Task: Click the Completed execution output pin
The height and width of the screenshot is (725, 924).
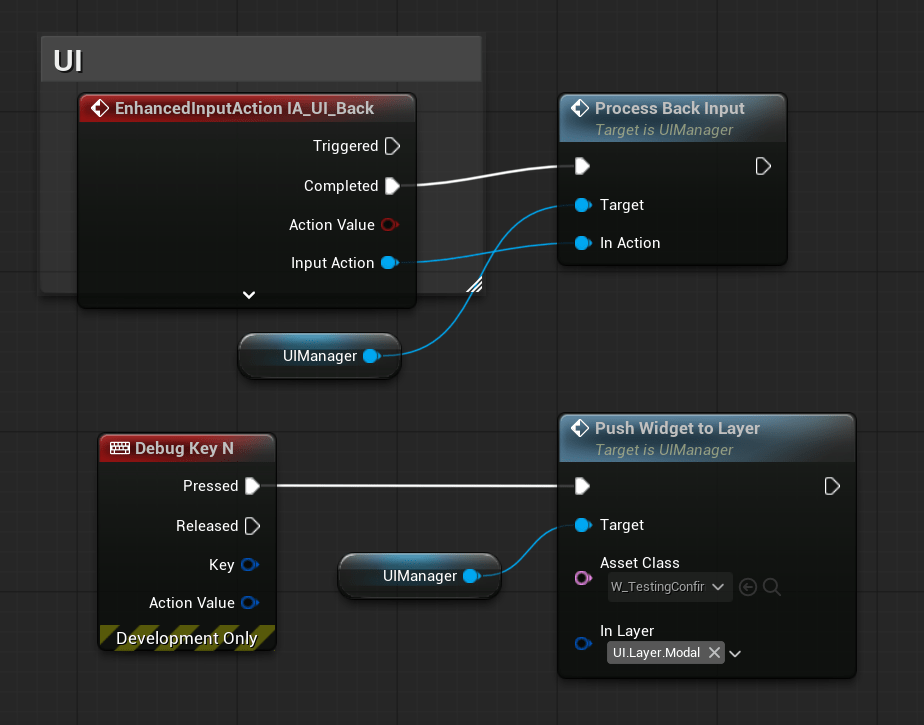Action: coord(392,186)
